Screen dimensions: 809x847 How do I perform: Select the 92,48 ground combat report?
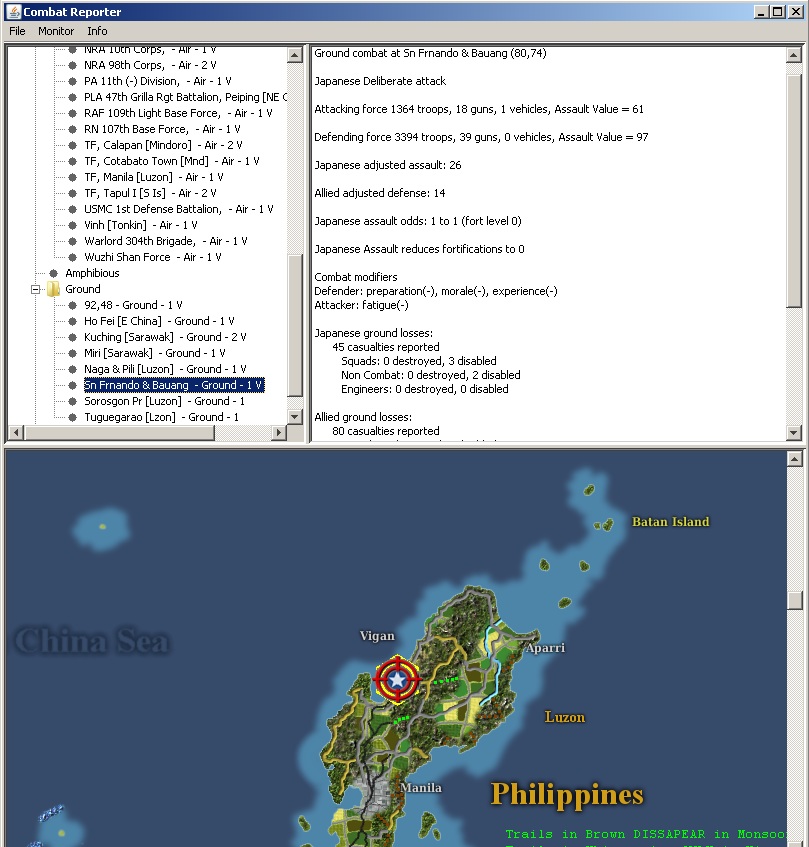point(133,305)
